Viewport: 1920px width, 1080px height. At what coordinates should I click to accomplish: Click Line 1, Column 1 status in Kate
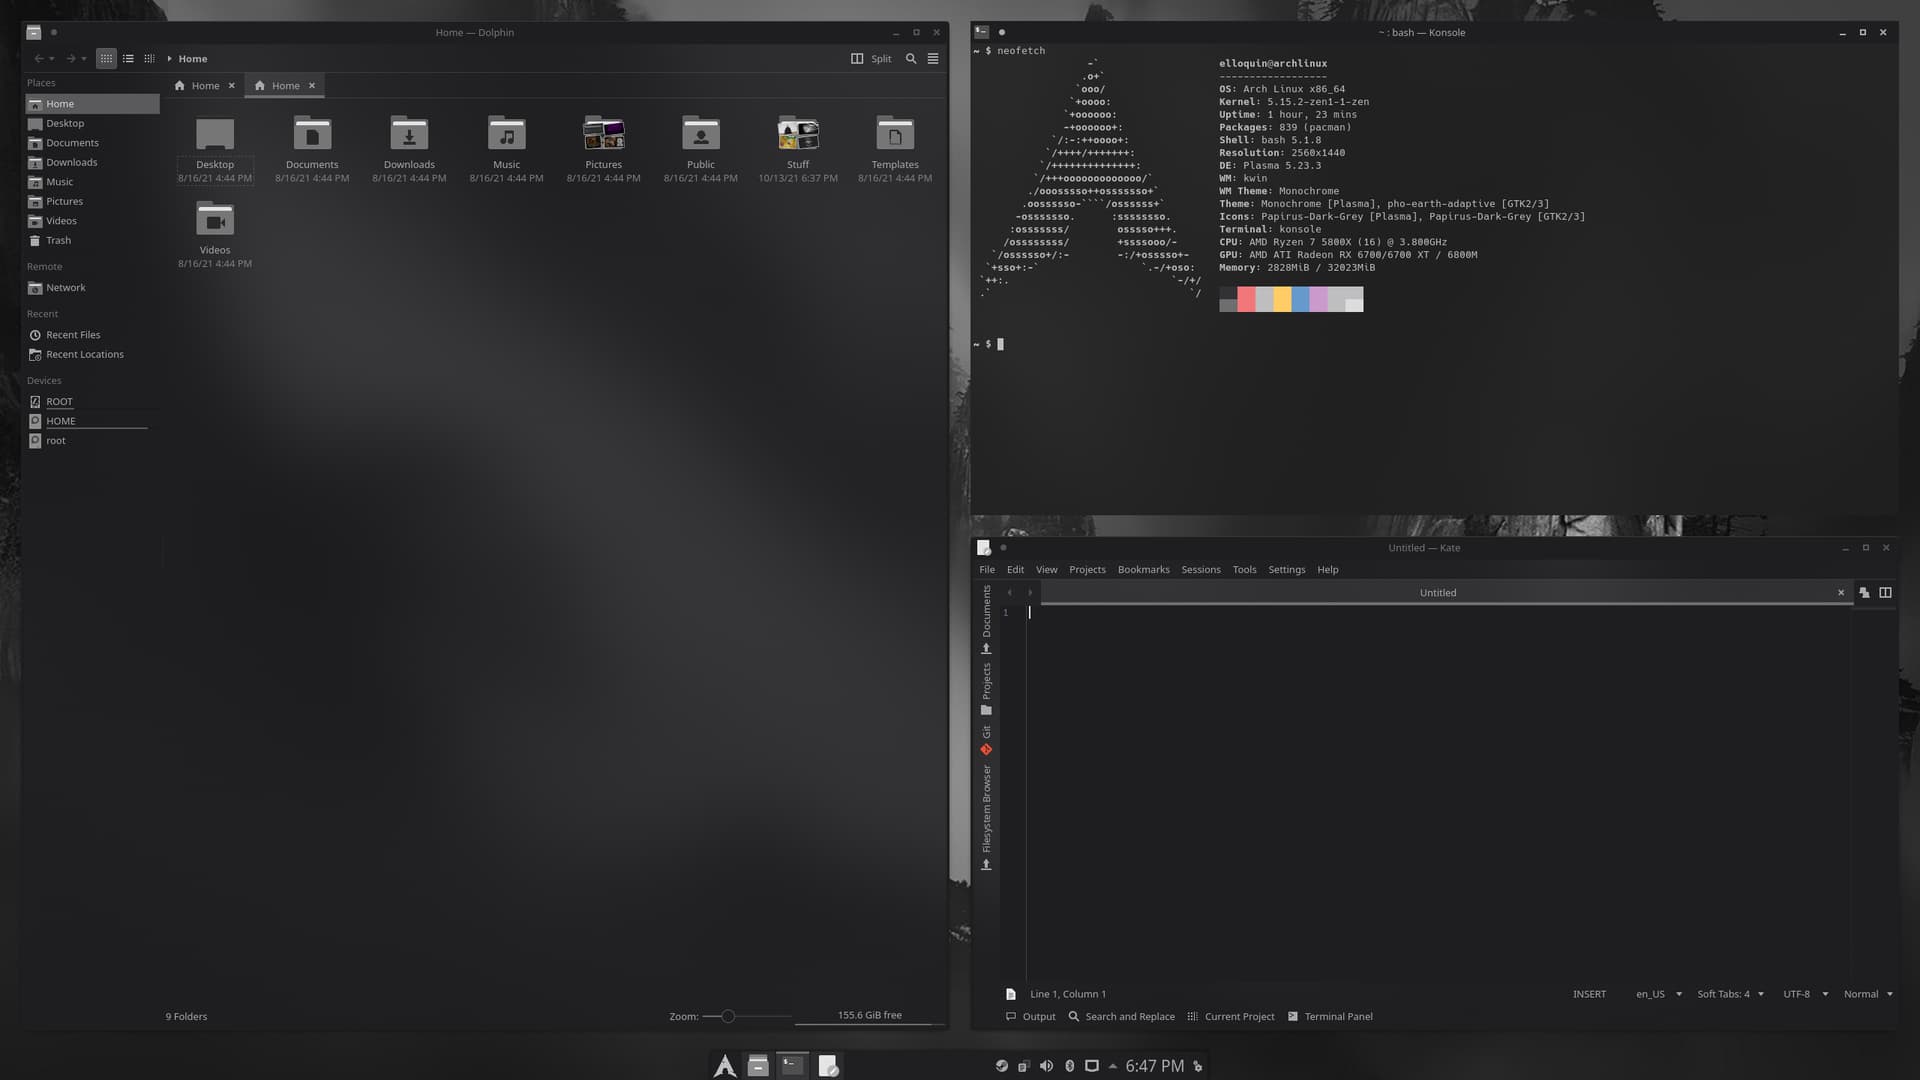click(1068, 995)
